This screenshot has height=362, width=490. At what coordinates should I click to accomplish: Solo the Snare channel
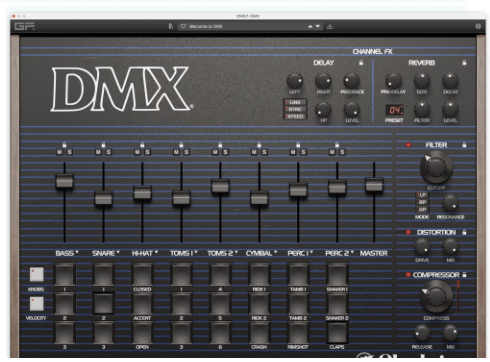click(x=108, y=152)
